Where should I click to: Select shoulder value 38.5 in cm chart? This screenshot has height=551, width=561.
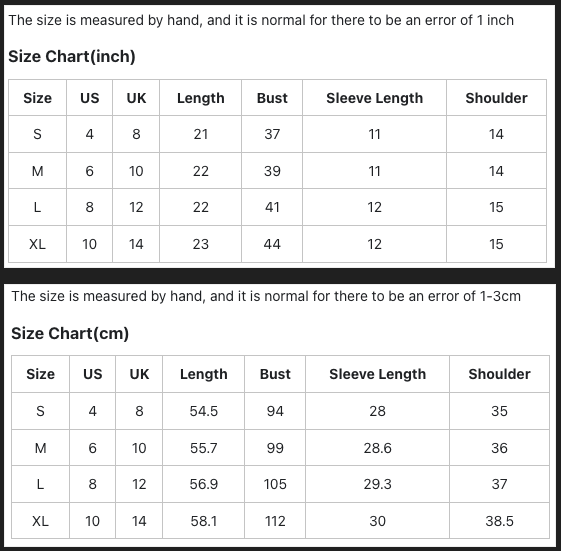pyautogui.click(x=499, y=521)
